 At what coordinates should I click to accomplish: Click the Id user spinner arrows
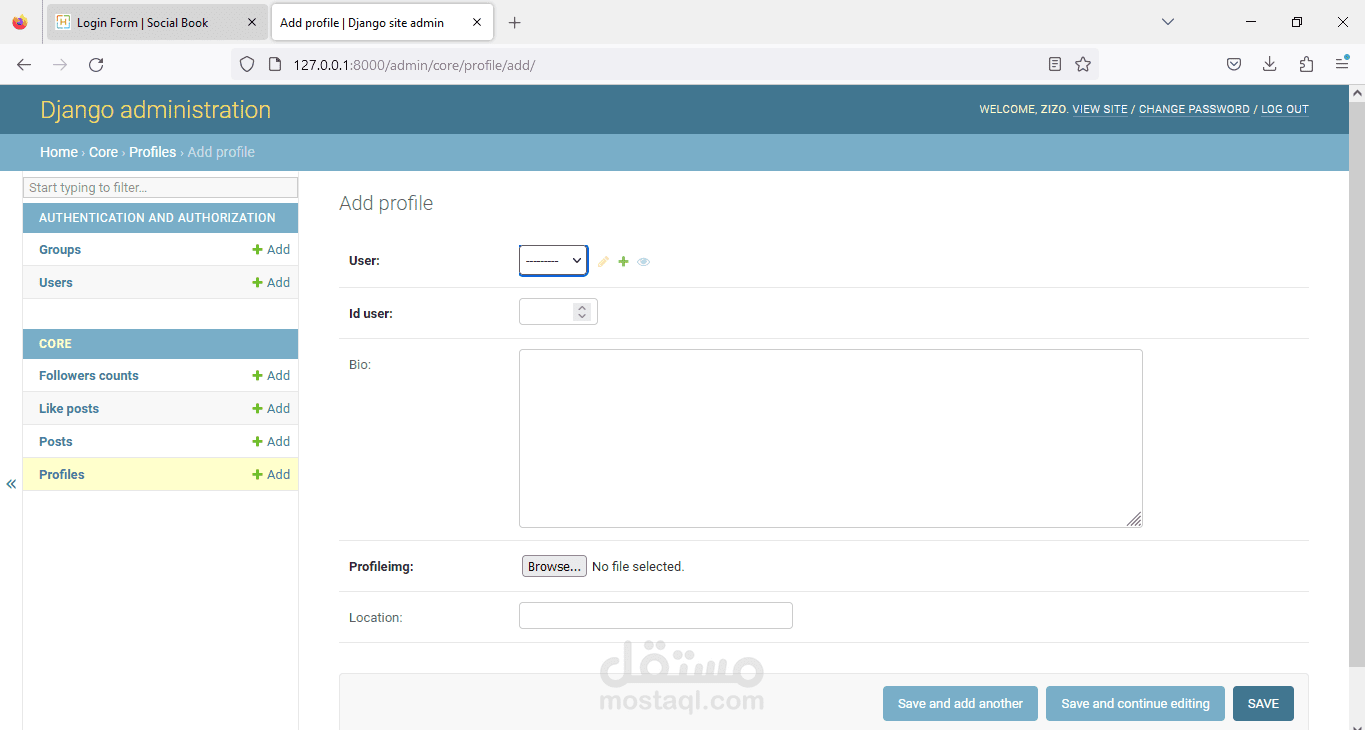click(582, 312)
